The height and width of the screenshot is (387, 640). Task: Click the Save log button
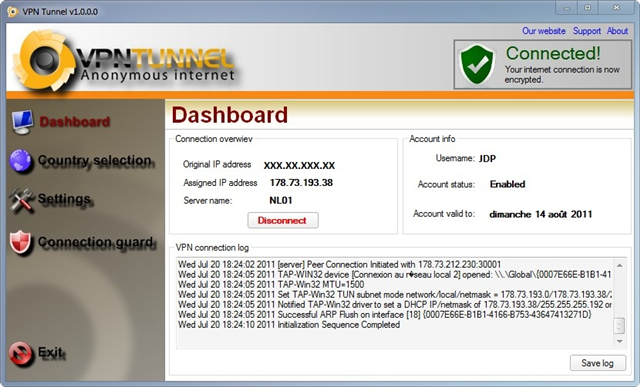coord(598,363)
